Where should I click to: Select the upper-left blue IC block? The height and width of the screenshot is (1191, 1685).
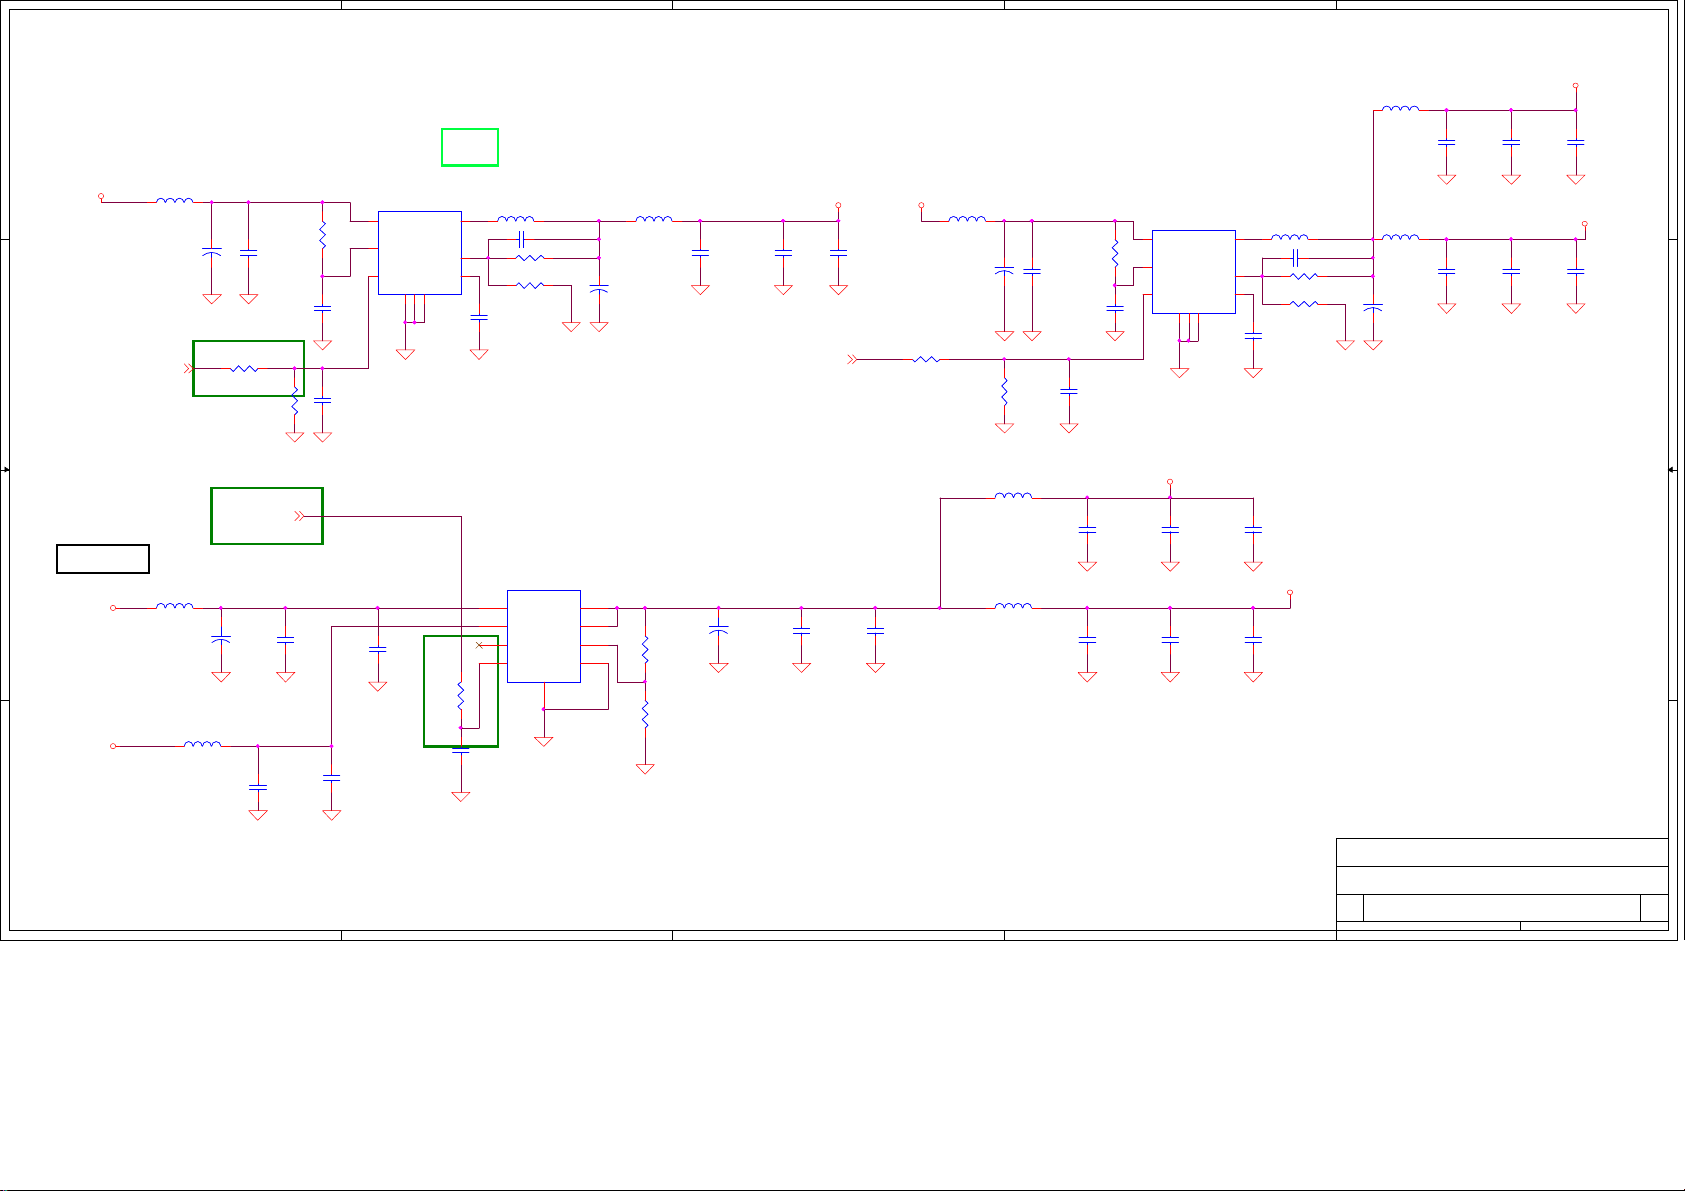(419, 252)
